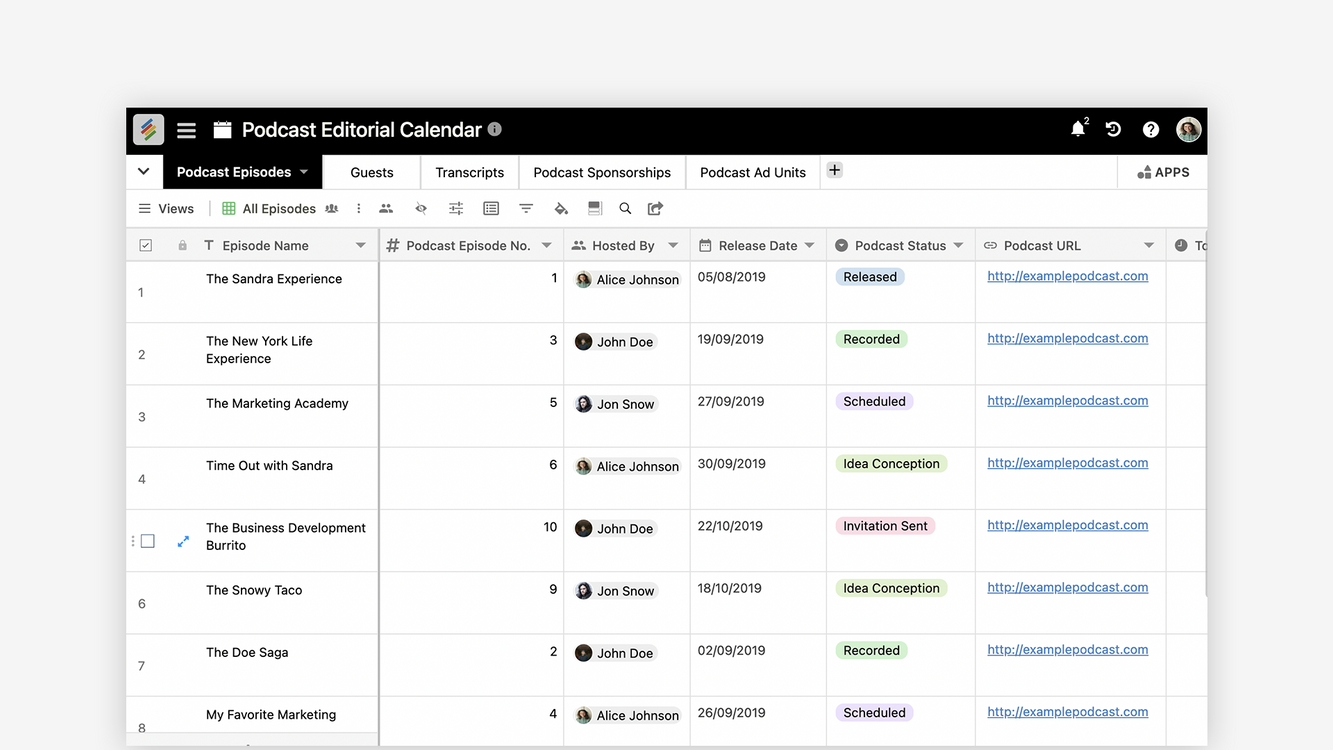Expand the Business Development Burrito record

(x=183, y=541)
